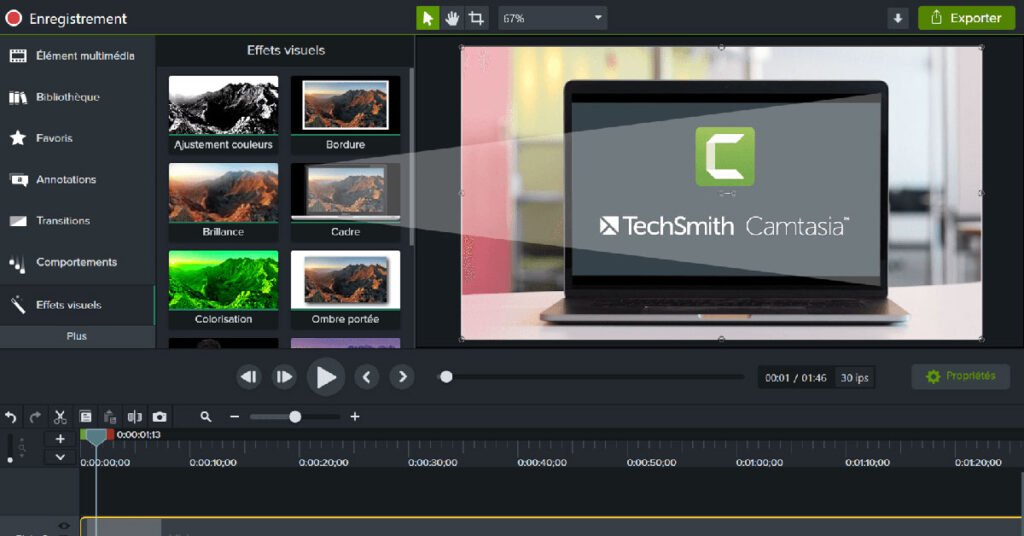Click the undo arrow icon

[x=10, y=417]
